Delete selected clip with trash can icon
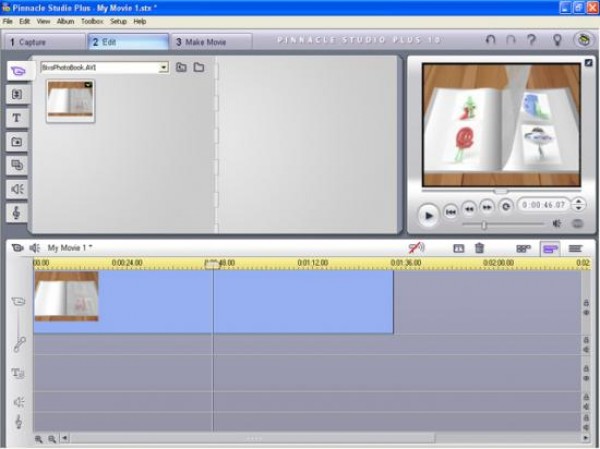Viewport: 600px width, 449px height. tap(480, 248)
